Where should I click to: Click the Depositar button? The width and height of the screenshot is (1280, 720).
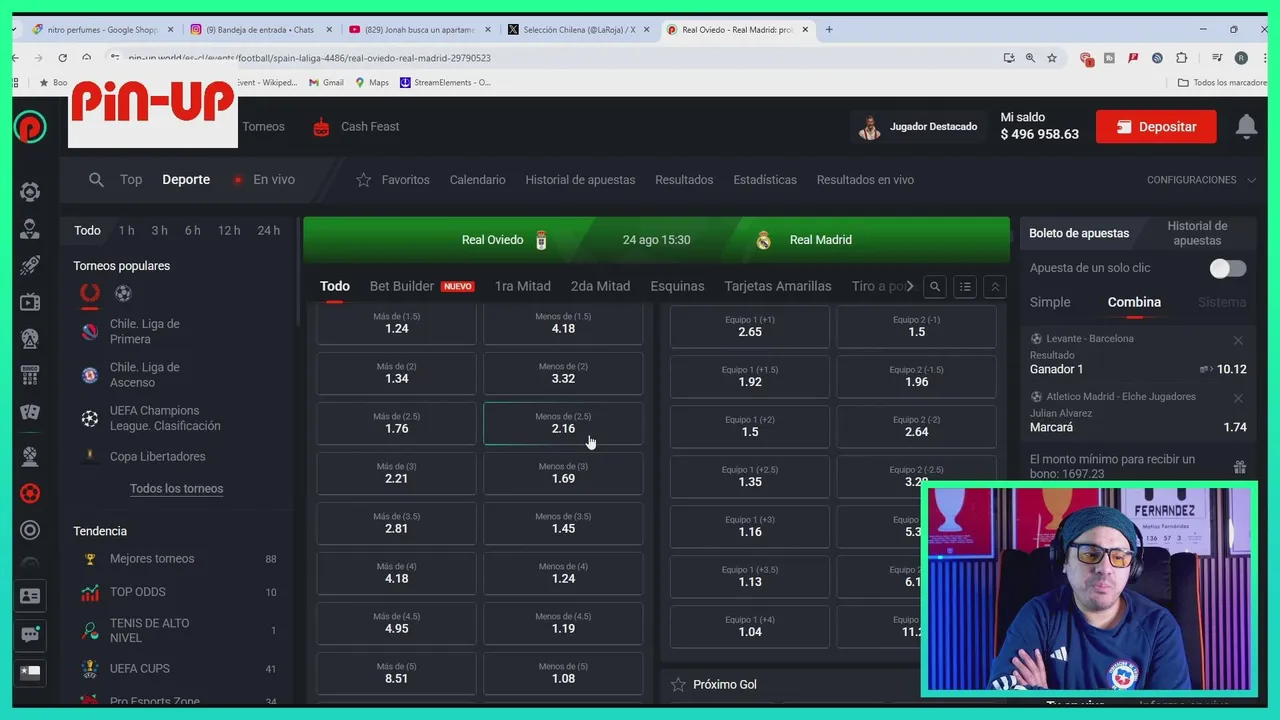(x=1156, y=127)
